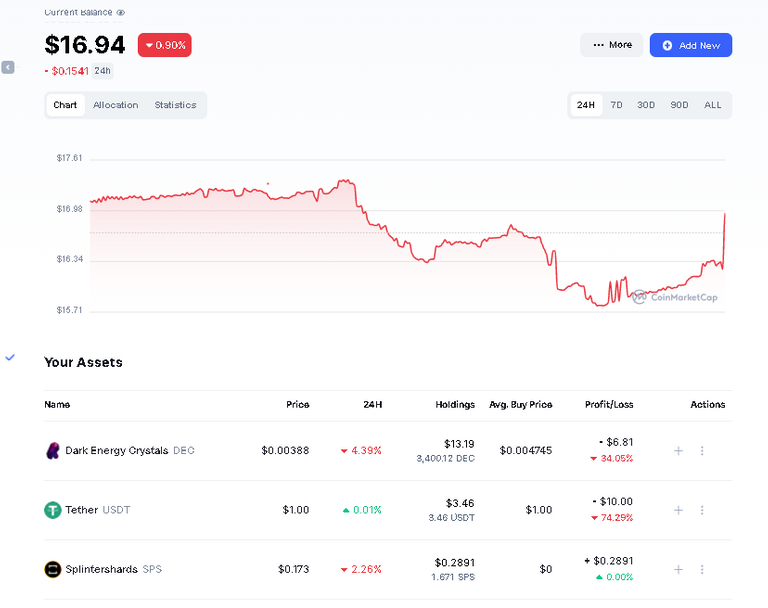
Task: Open Dark Energy Crystals asset page
Action: click(x=130, y=451)
